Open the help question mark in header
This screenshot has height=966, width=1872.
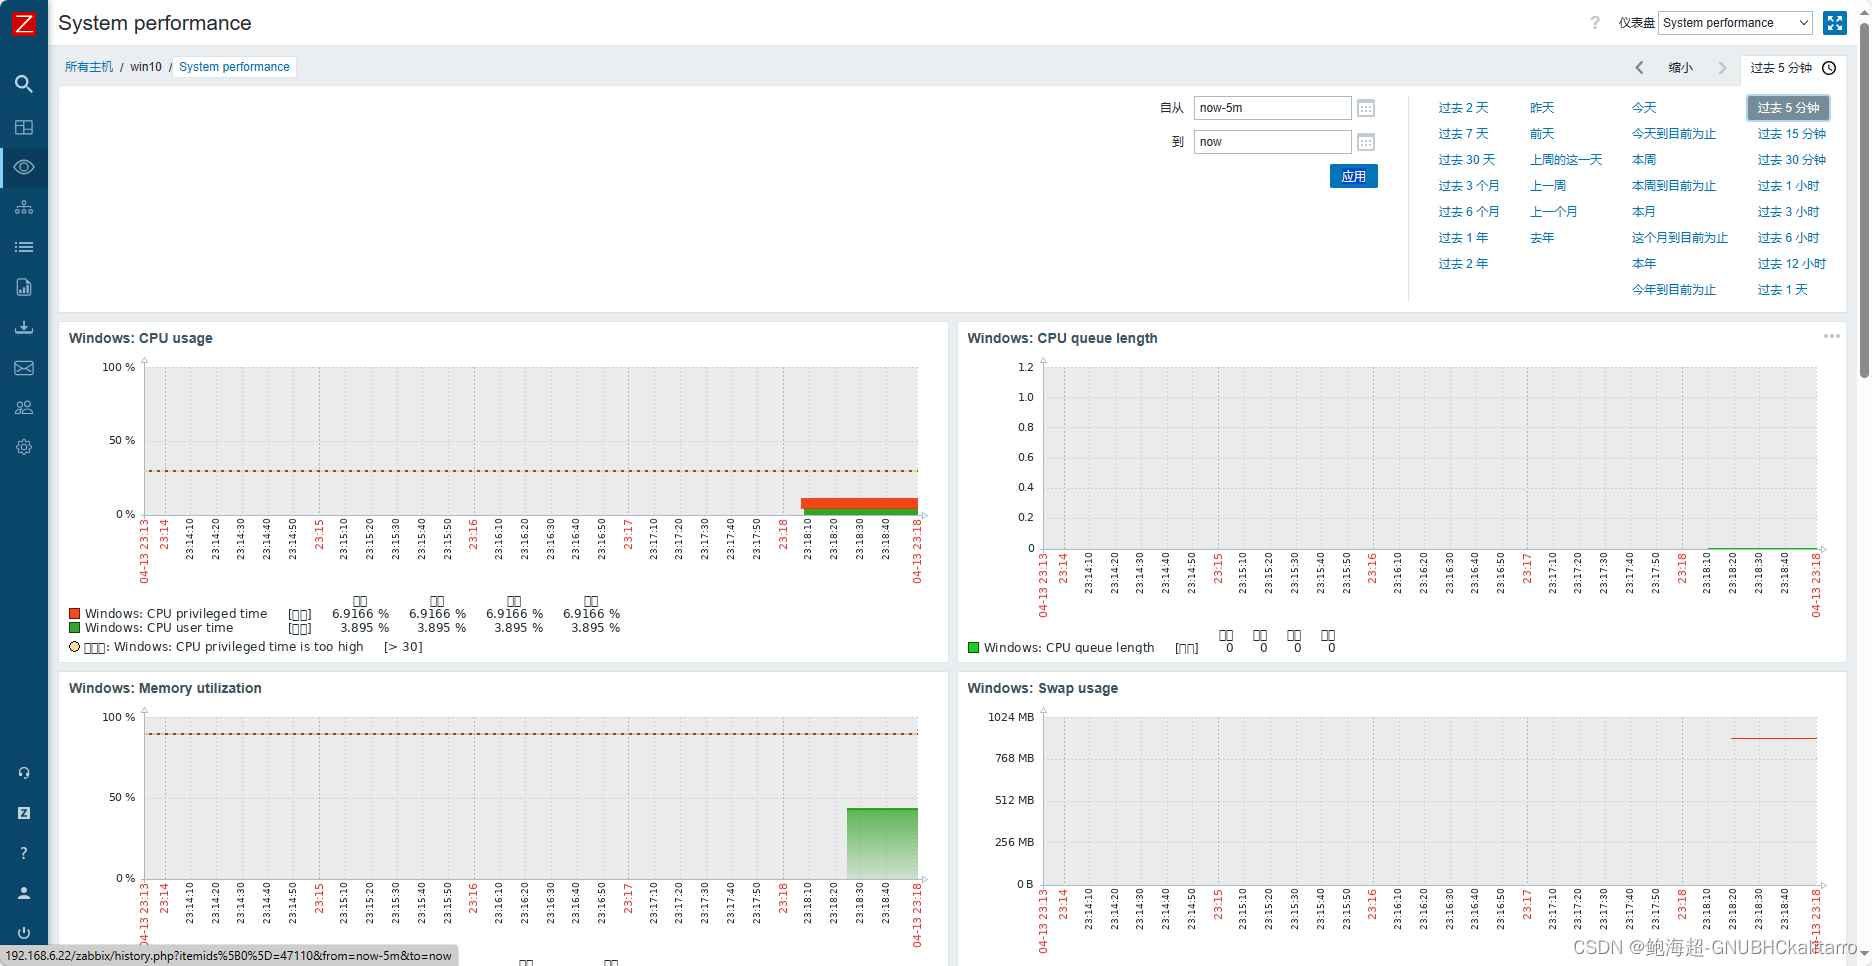(x=1595, y=23)
